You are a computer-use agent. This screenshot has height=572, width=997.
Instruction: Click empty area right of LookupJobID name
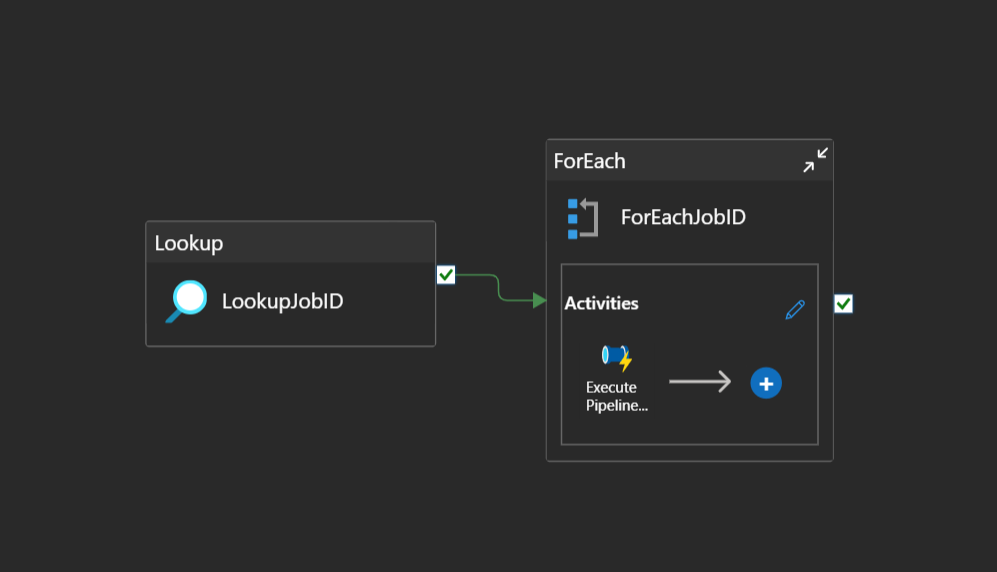coord(390,302)
